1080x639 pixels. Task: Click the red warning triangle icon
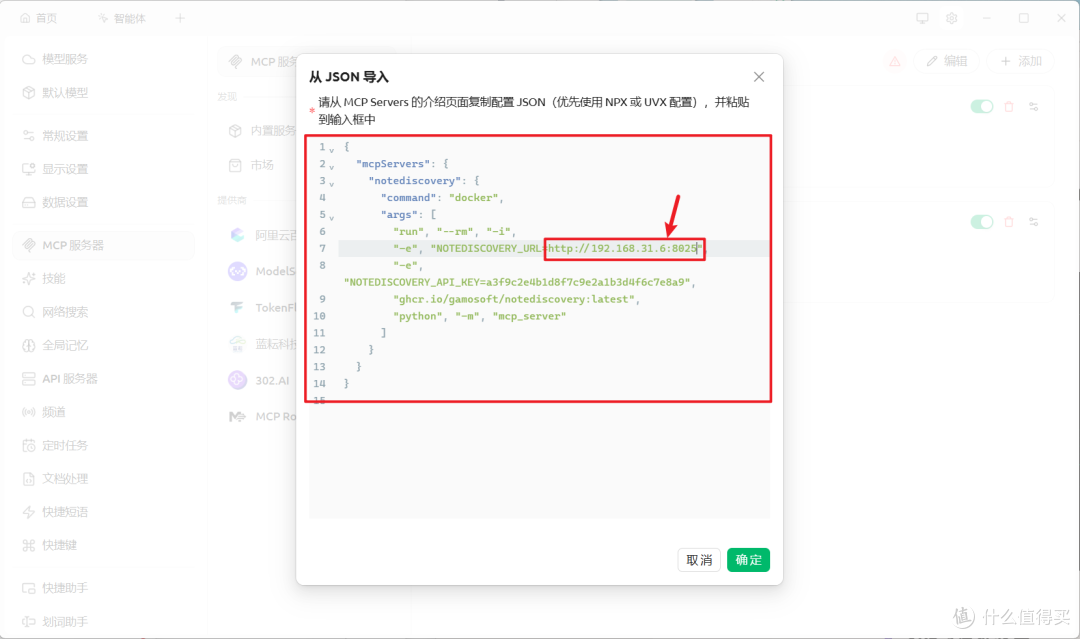pyautogui.click(x=895, y=61)
